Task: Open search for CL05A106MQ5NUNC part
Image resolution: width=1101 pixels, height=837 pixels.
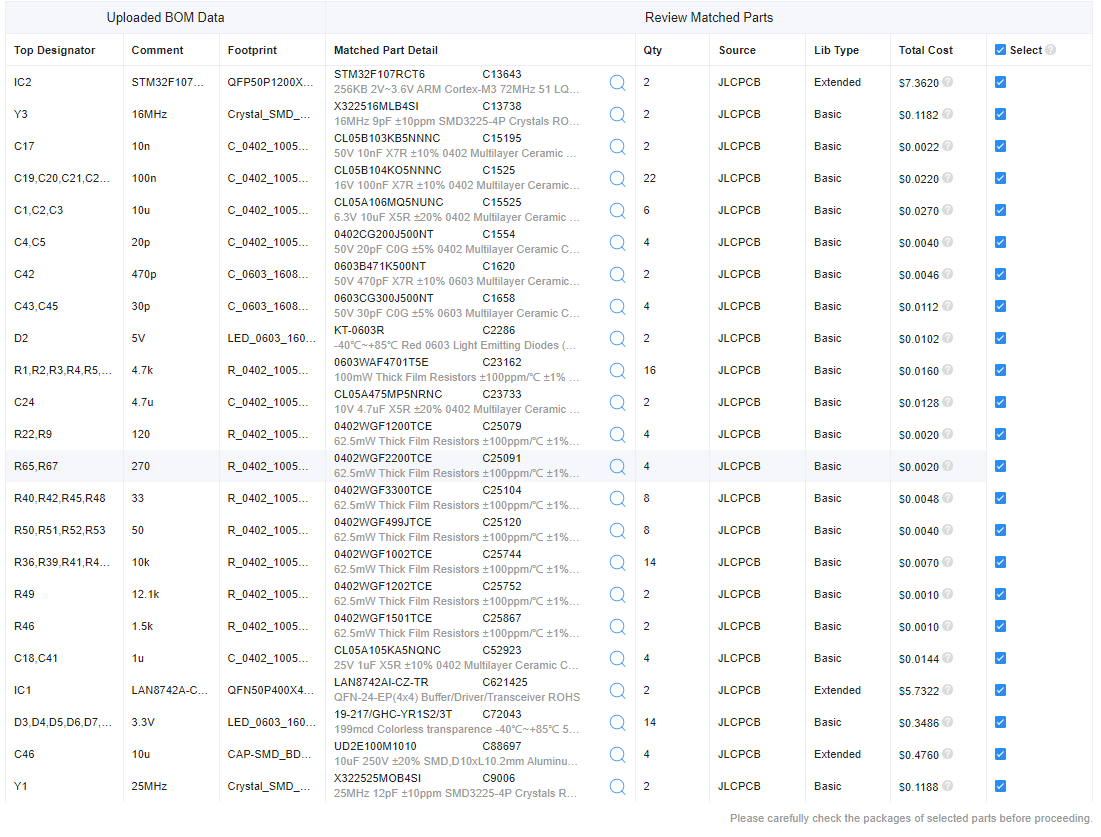Action: point(617,211)
